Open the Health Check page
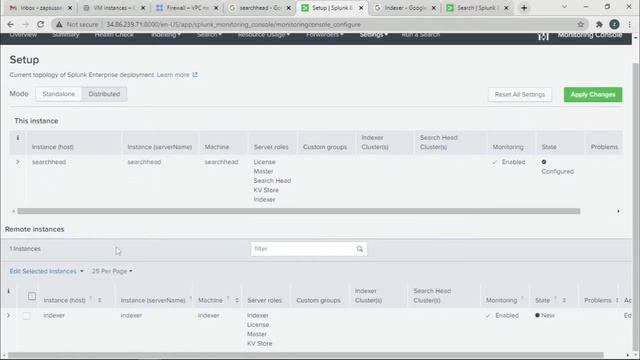 [114, 35]
